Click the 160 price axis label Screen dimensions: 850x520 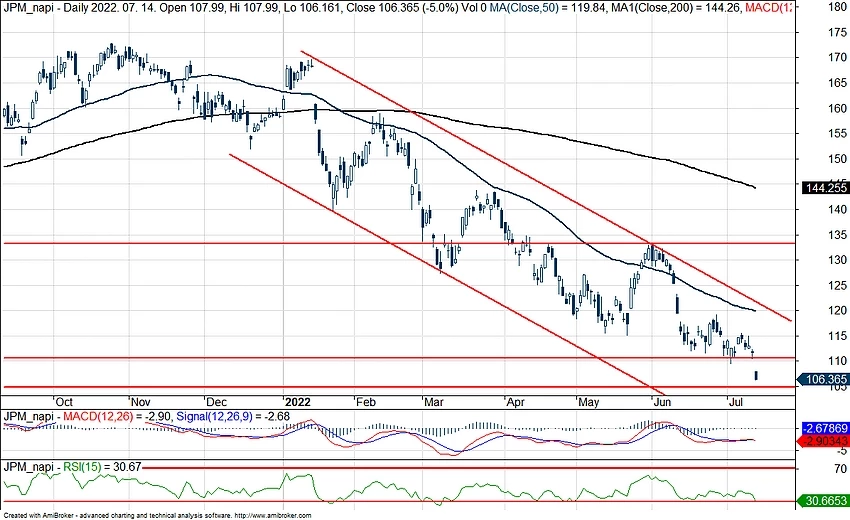(838, 108)
